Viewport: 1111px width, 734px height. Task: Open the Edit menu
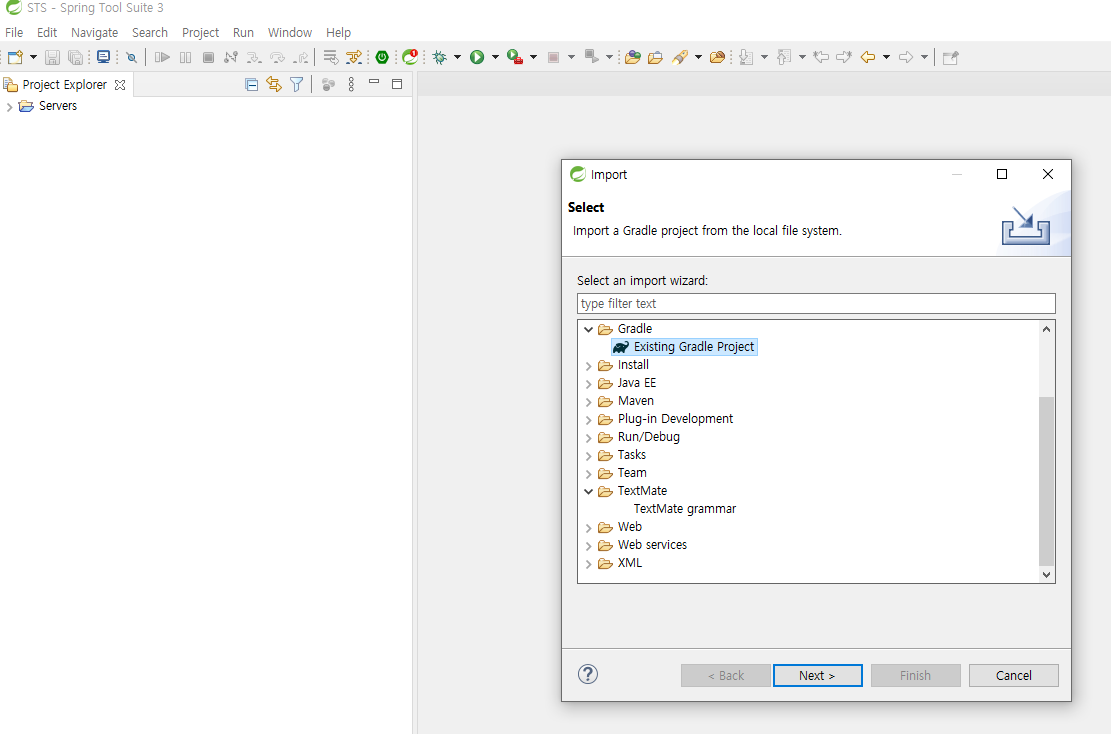pyautogui.click(x=47, y=33)
